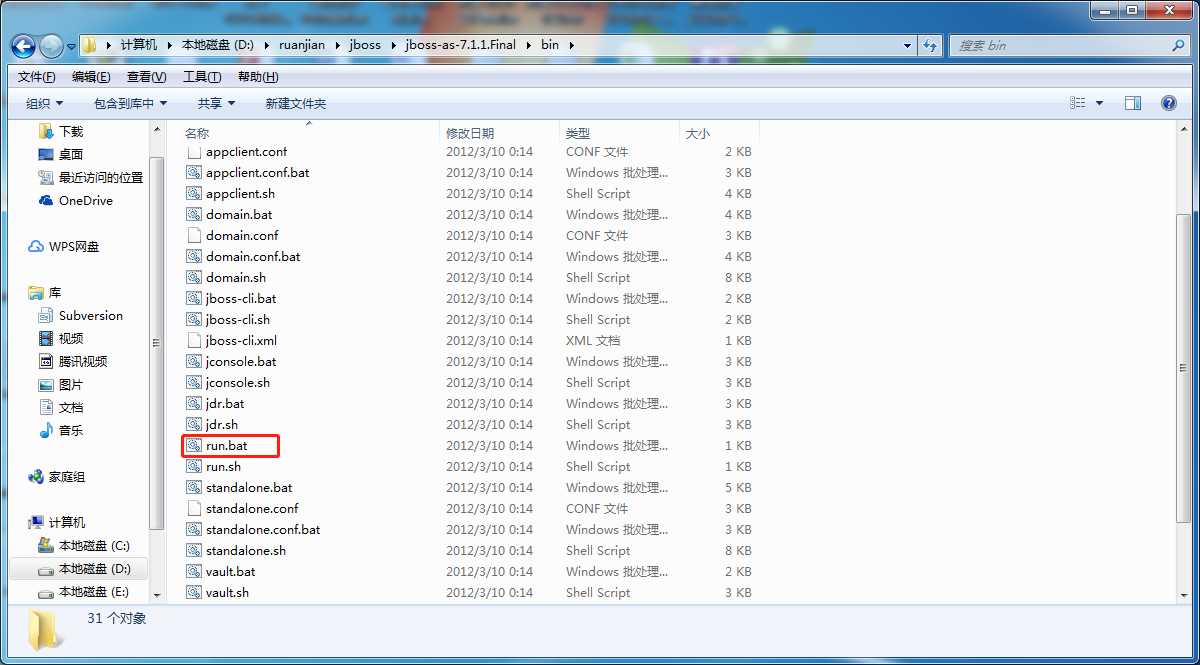The height and width of the screenshot is (665, 1200).
Task: Open the 组织 dropdown menu
Action: point(44,103)
